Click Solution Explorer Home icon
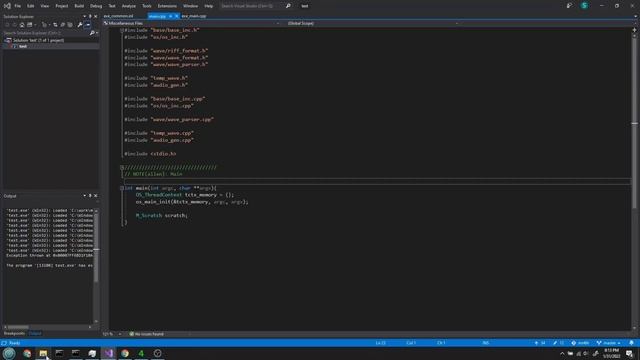Image resolution: width=640 pixels, height=360 pixels. point(22,25)
